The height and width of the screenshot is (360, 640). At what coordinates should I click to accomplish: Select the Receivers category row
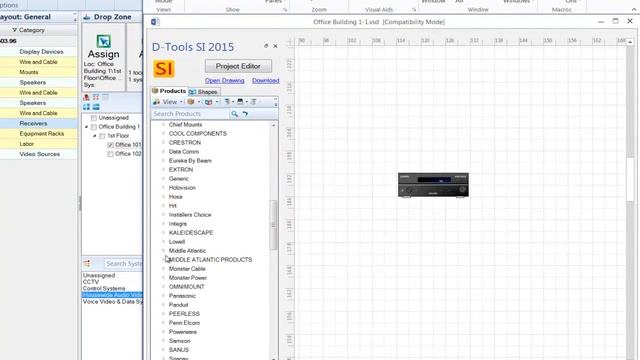tap(38, 123)
